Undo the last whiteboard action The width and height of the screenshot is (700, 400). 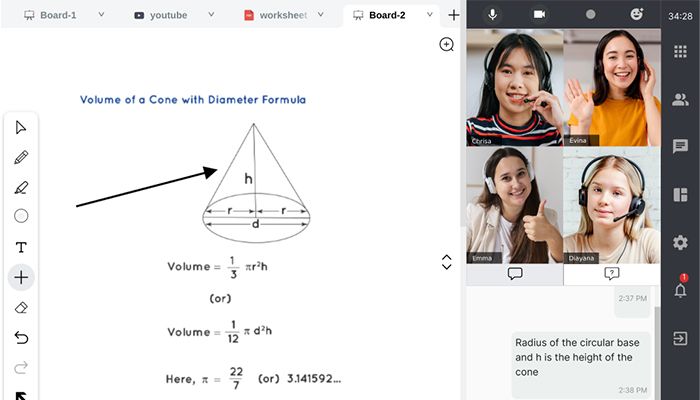click(21, 338)
